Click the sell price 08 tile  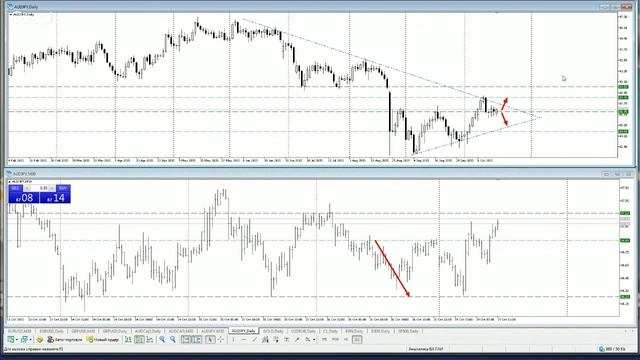click(24, 198)
